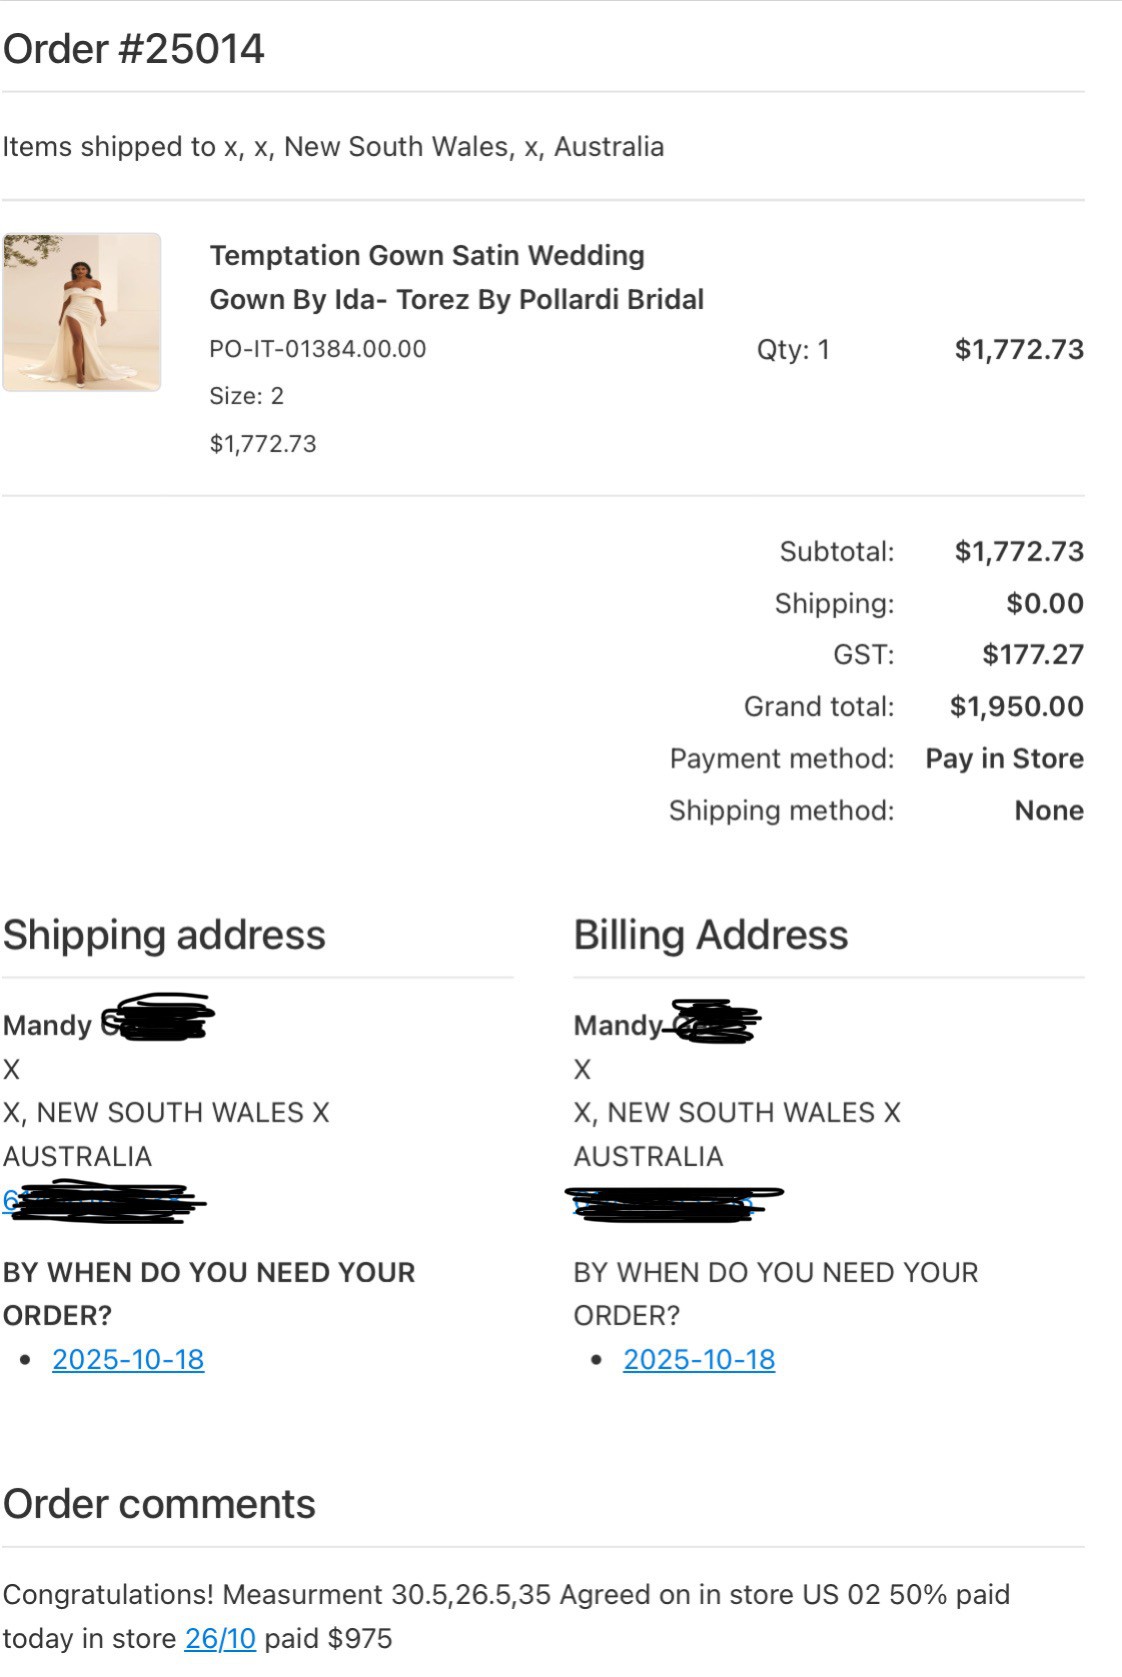Click the redacted phone link under Shipping address

point(104,1201)
